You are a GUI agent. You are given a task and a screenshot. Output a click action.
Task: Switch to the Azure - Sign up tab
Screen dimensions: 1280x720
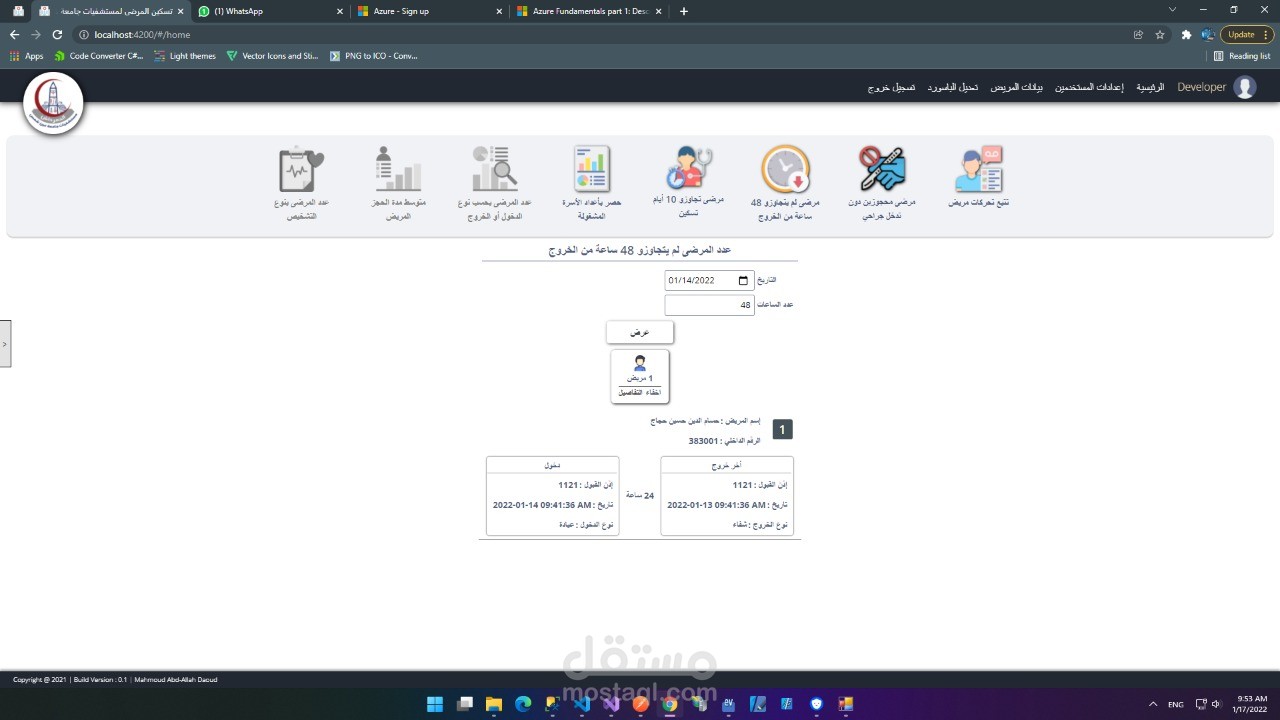(x=430, y=11)
